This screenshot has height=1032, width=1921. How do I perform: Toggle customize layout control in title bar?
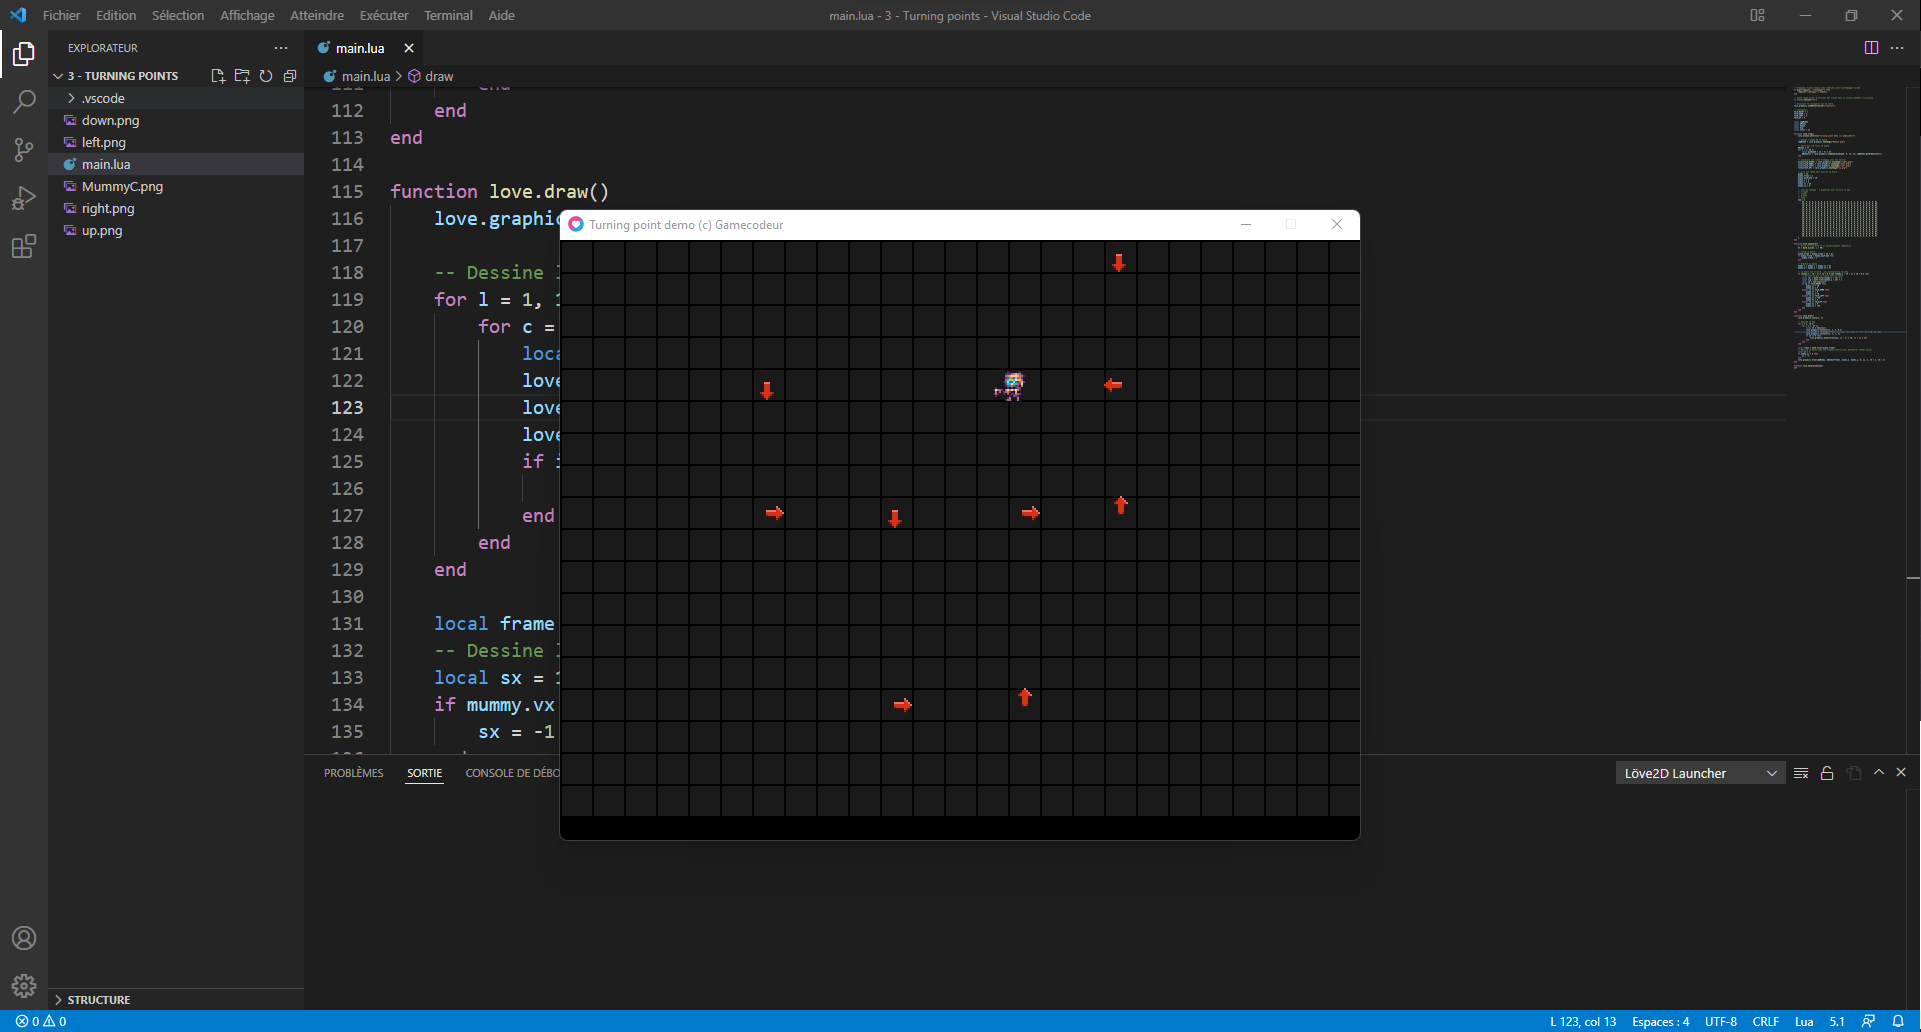click(1757, 15)
